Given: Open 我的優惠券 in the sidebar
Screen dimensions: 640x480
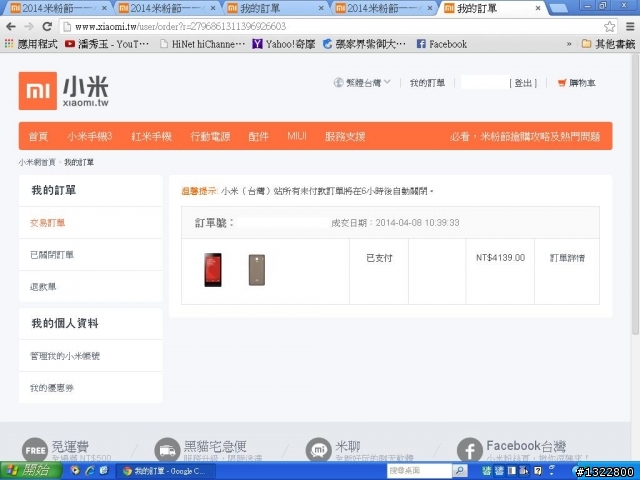Looking at the screenshot, I should tap(52, 388).
